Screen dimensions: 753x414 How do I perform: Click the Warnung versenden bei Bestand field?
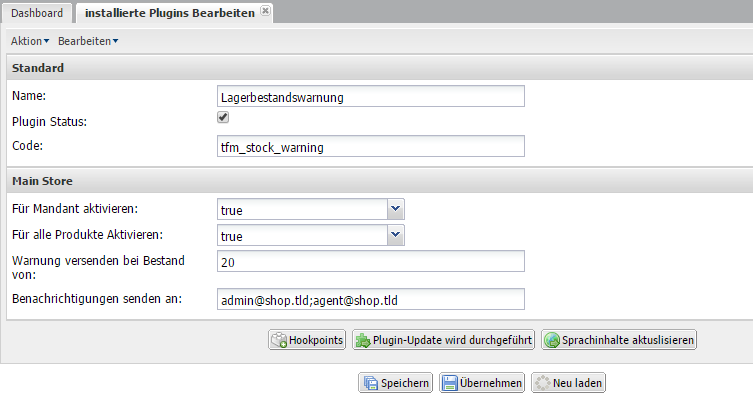(370, 261)
